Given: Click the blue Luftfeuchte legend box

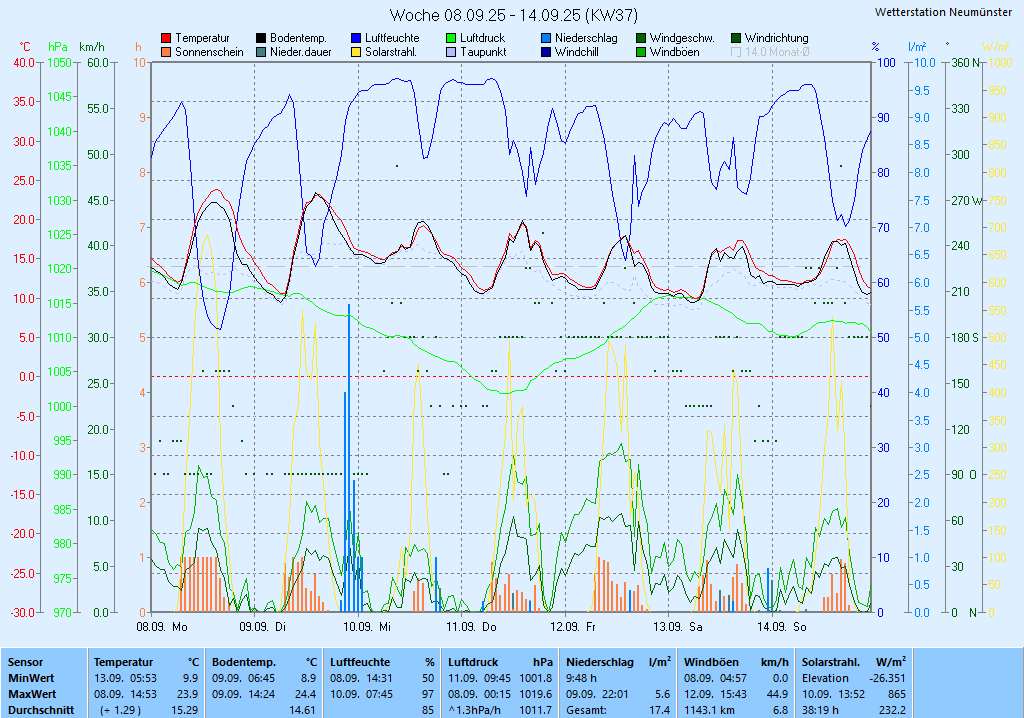Looking at the screenshot, I should tap(356, 38).
